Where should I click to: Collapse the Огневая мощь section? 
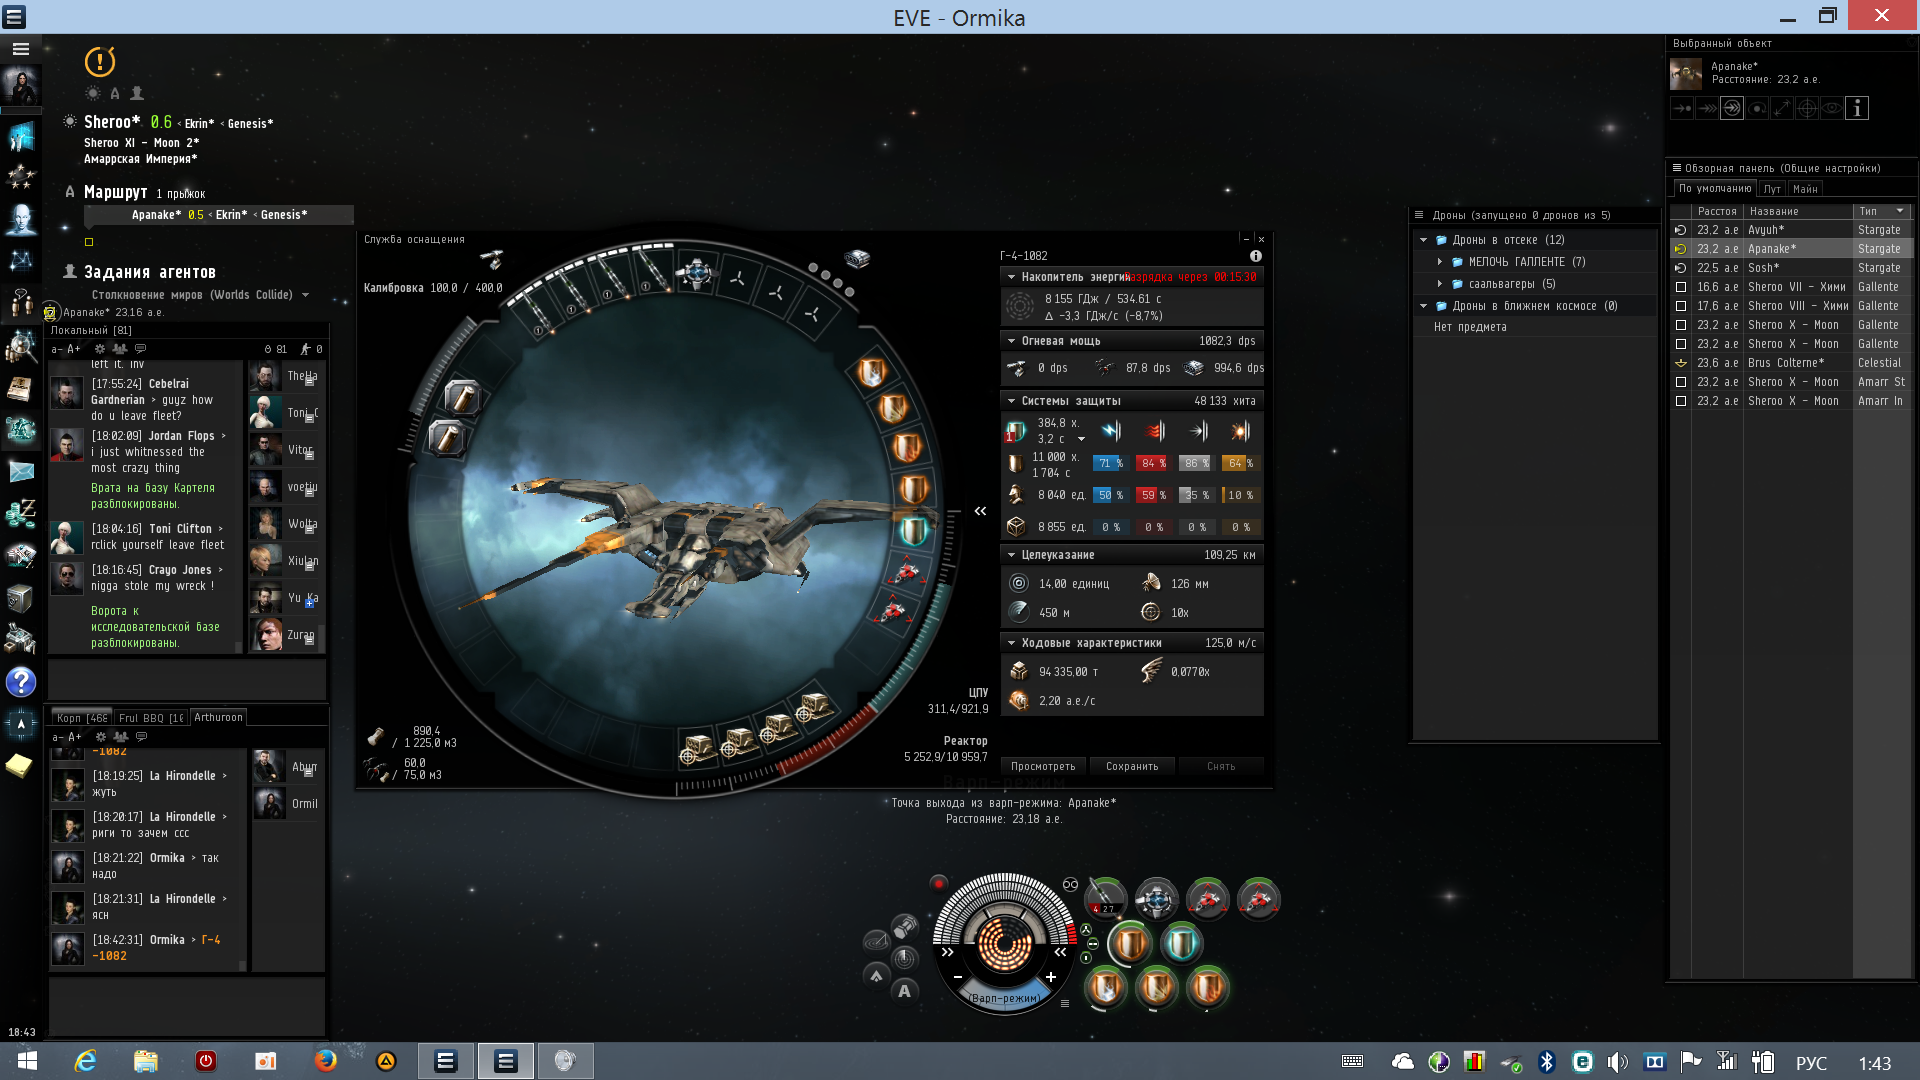coord(1011,341)
